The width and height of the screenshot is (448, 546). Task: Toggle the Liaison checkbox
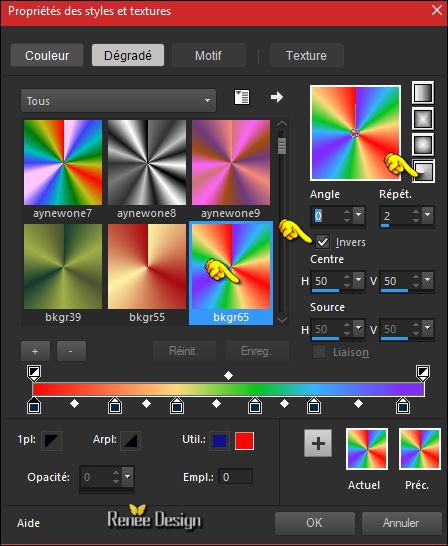(320, 352)
